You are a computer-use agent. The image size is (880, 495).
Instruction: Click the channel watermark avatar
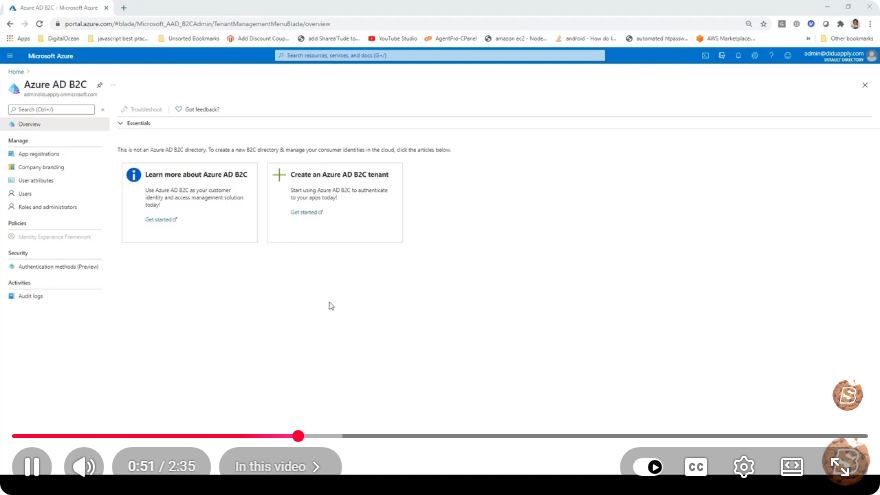(847, 395)
